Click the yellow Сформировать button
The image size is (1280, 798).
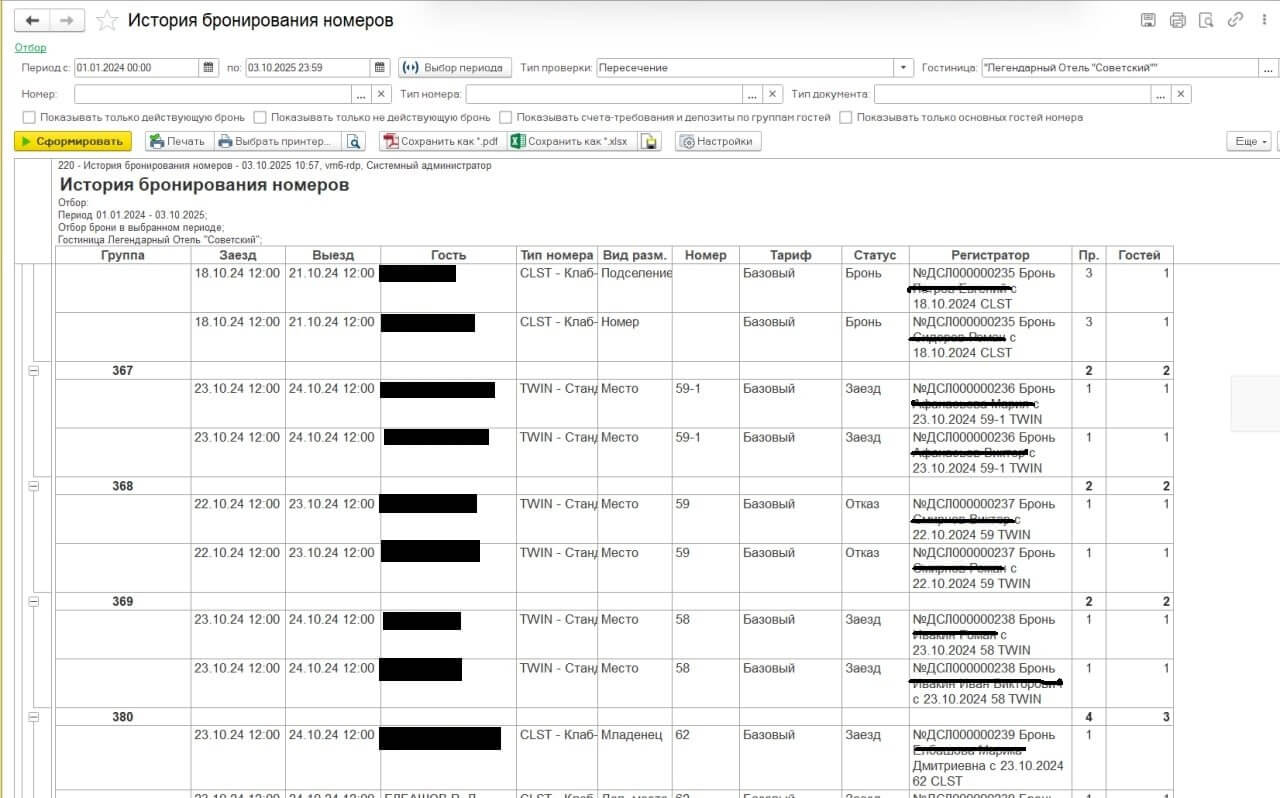point(73,142)
